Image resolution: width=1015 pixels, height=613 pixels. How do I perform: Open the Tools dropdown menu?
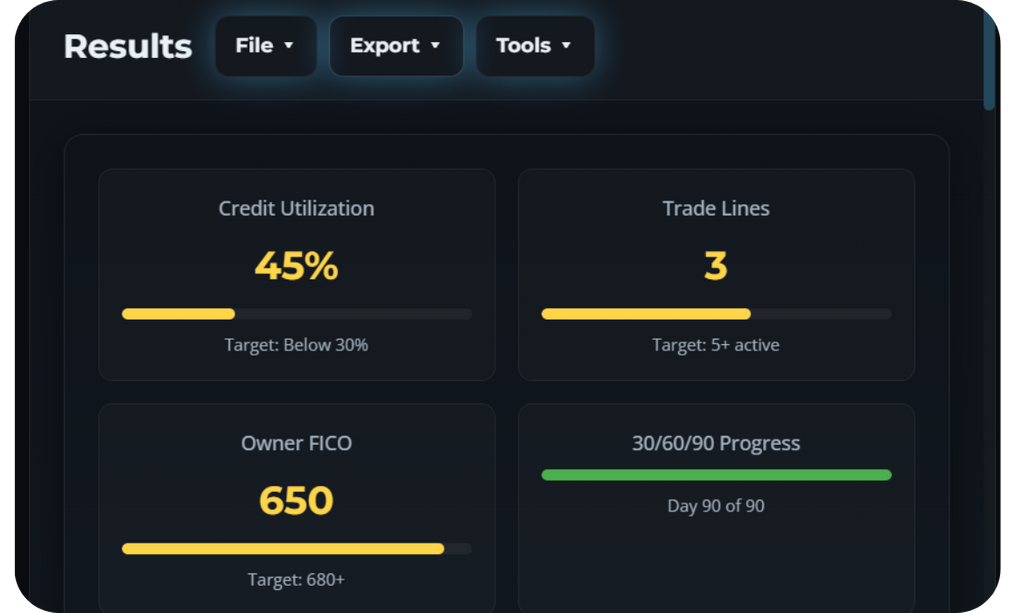(x=535, y=46)
